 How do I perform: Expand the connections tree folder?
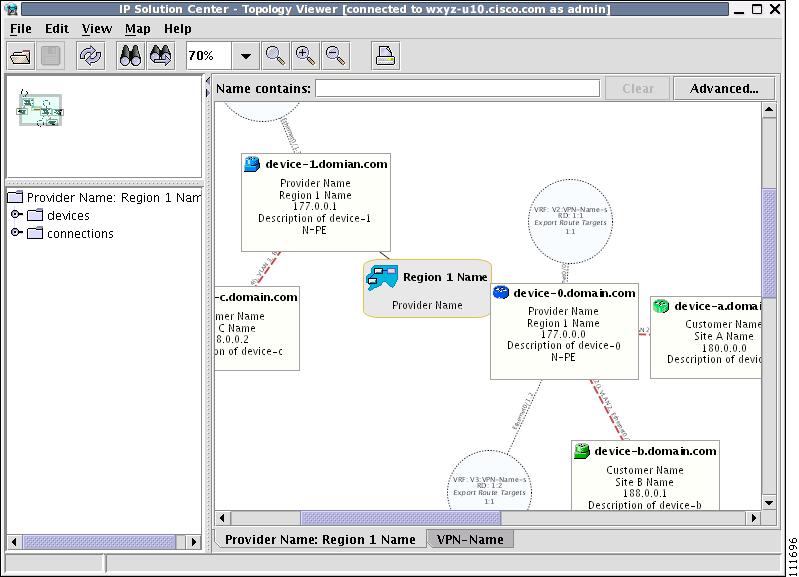[16, 232]
